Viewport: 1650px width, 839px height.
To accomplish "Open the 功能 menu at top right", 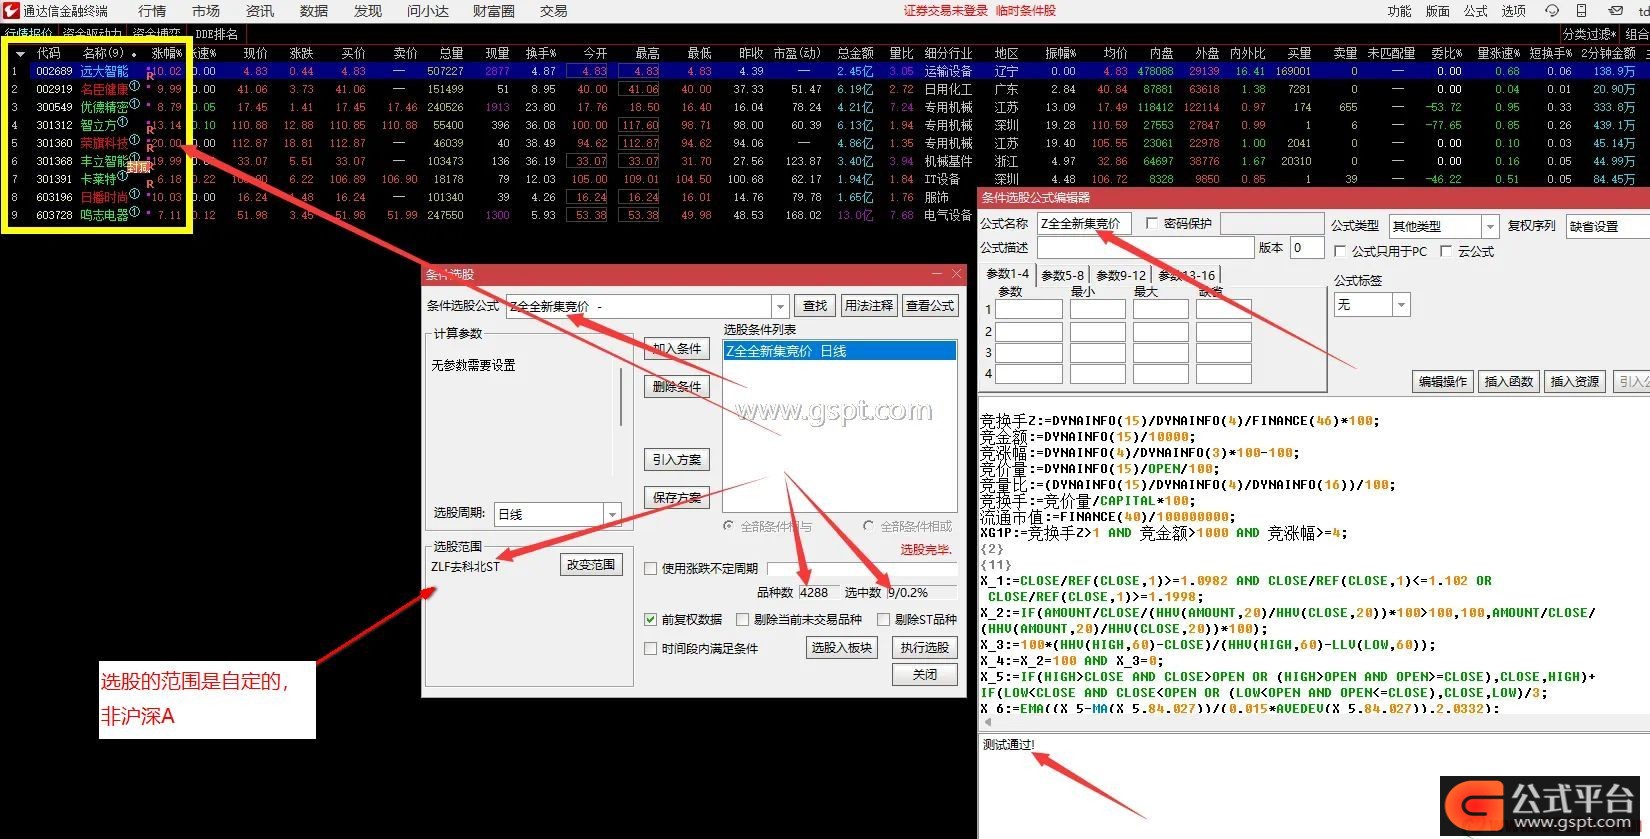I will tap(1400, 11).
